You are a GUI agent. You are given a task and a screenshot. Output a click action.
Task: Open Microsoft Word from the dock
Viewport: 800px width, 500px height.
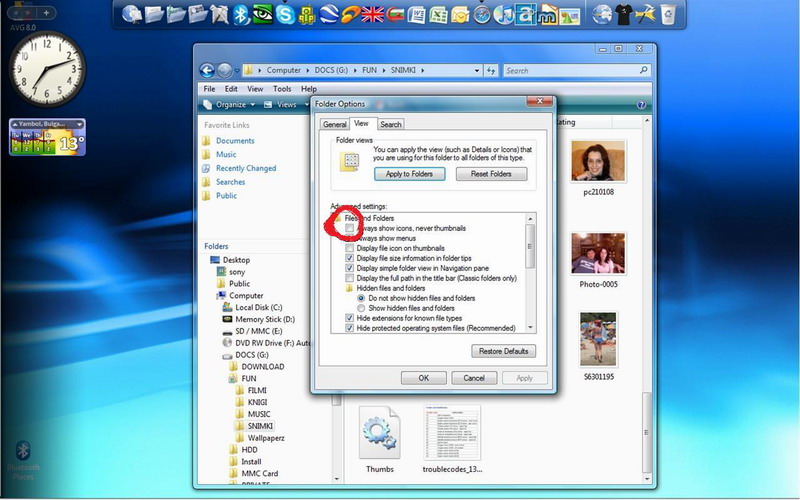[x=416, y=14]
